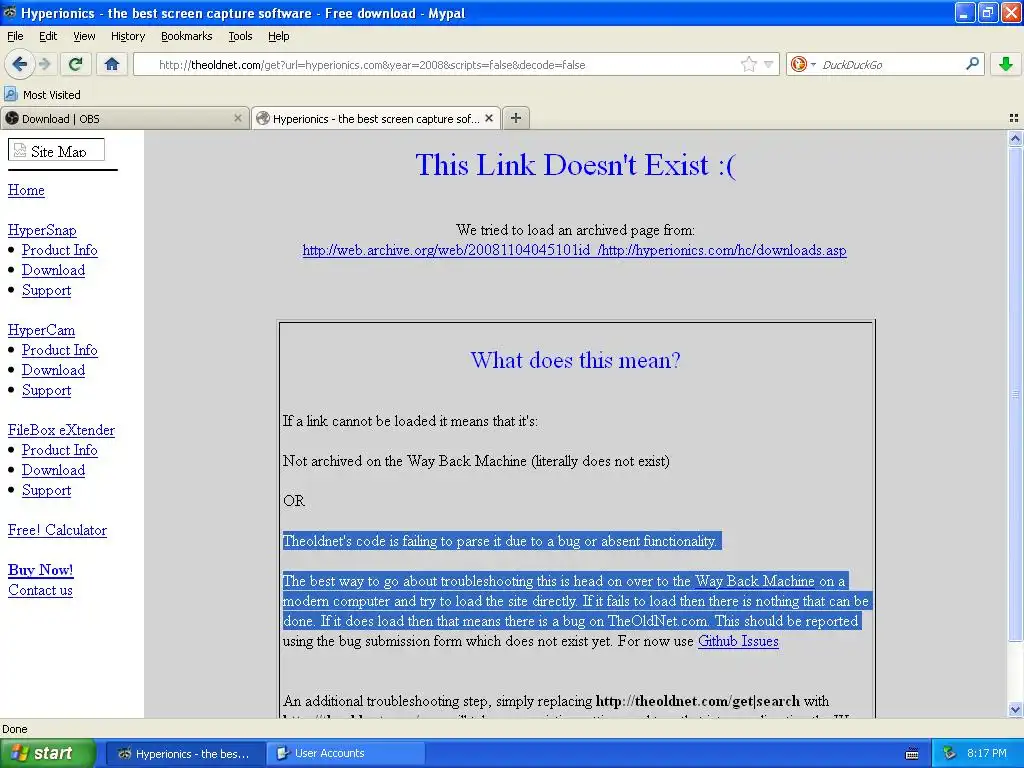Image resolution: width=1024 pixels, height=768 pixels.
Task: Reload the current page
Action: pyautogui.click(x=76, y=64)
